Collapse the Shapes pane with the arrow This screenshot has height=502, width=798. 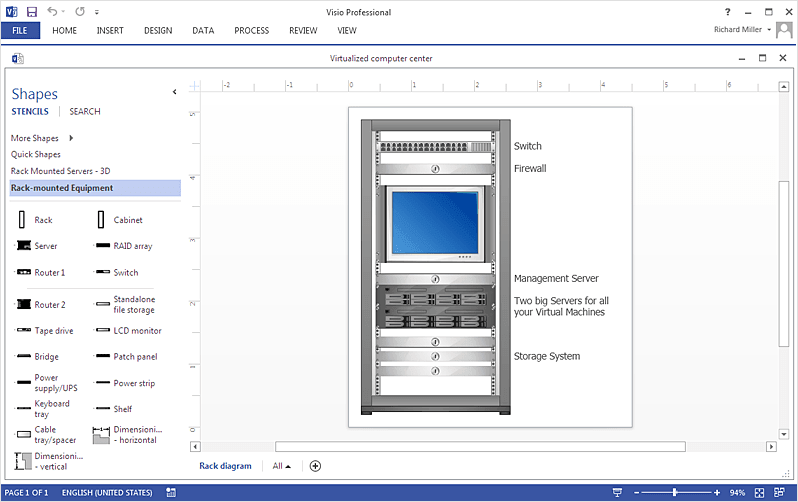pyautogui.click(x=175, y=92)
